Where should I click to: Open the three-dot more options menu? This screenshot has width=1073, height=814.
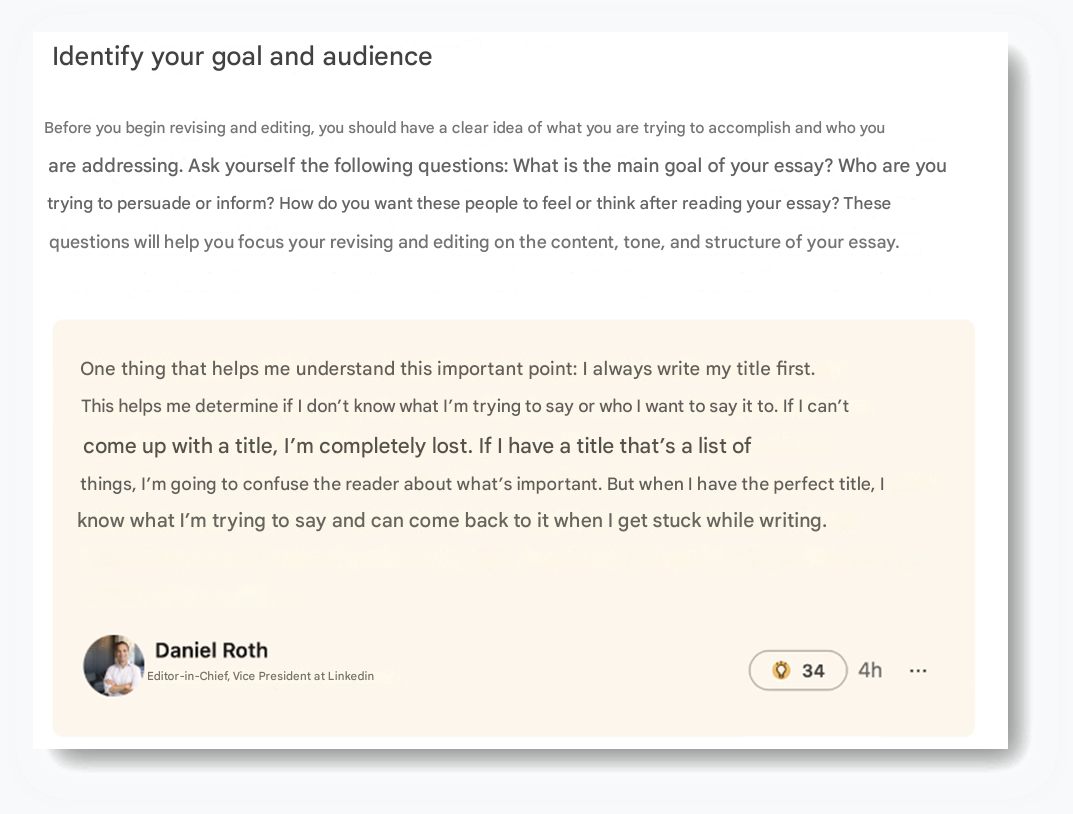[x=918, y=671]
